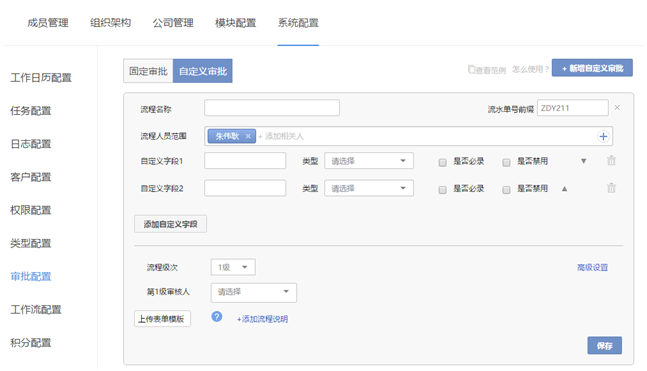This screenshot has height=371, width=647.
Task: Delete 自定义字段2 with its trash icon
Action: (x=611, y=188)
